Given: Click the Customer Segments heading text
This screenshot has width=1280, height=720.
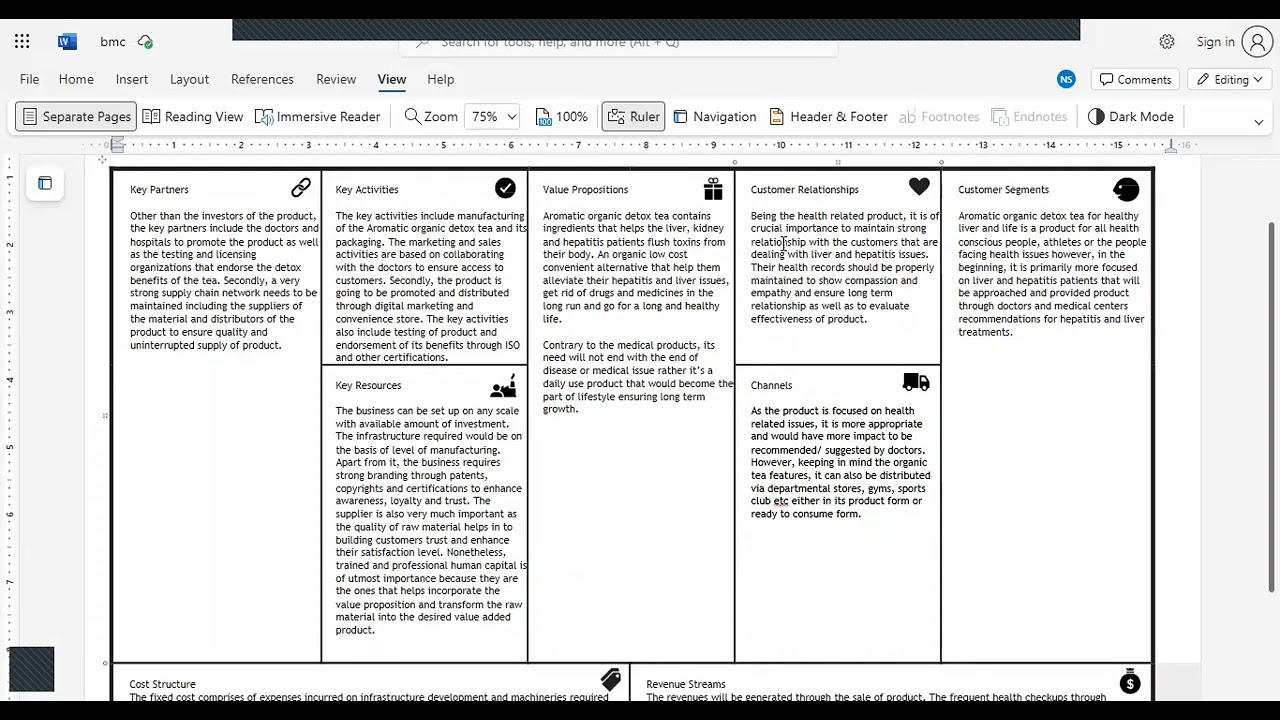Looking at the screenshot, I should pyautogui.click(x=1004, y=189).
